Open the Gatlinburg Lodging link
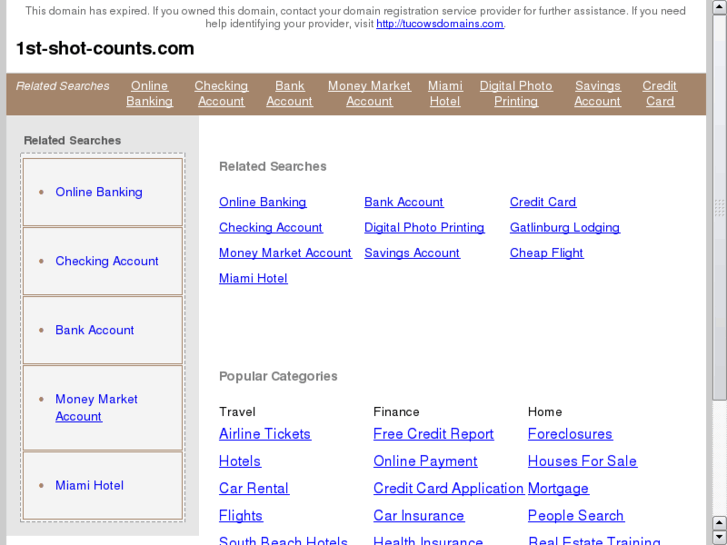This screenshot has height=545, width=727. (x=565, y=228)
